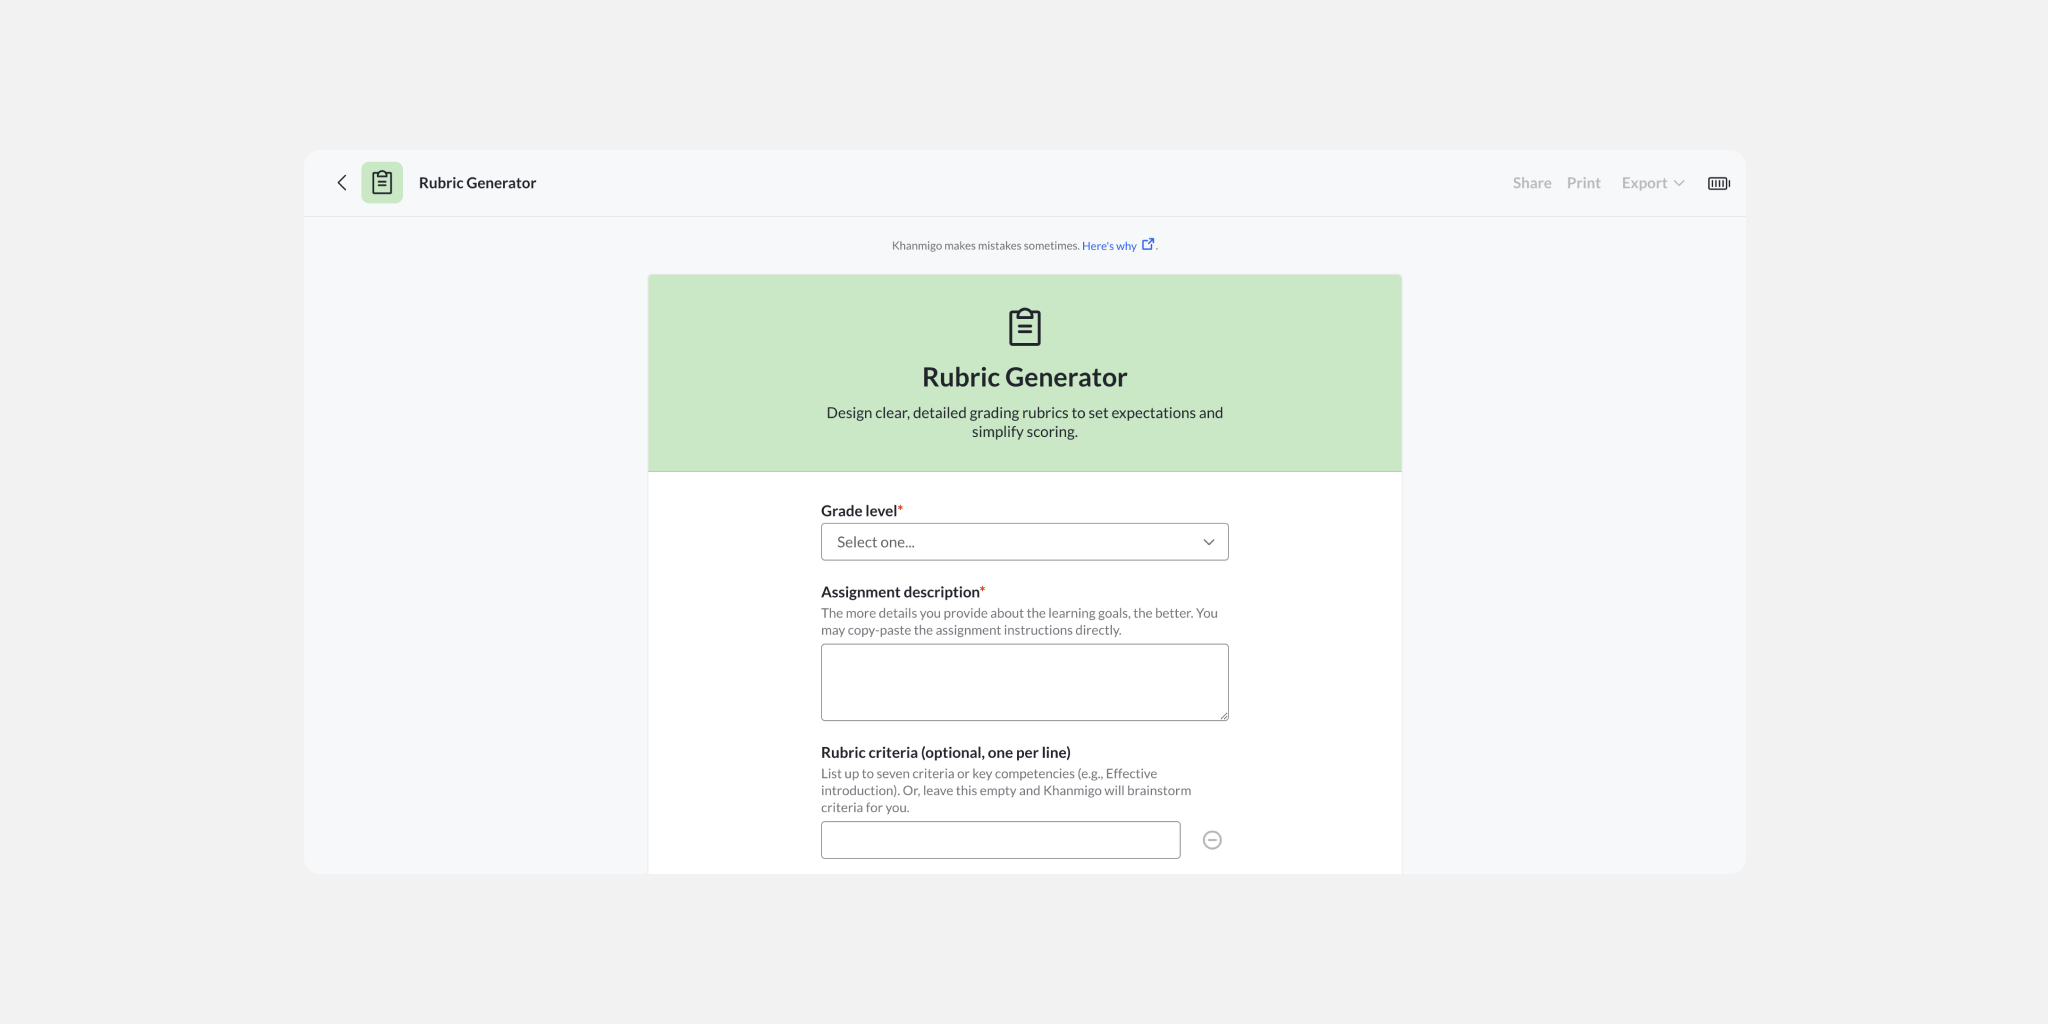The image size is (2048, 1024).
Task: Click the external link icon beside Here's why
Action: tap(1148, 244)
